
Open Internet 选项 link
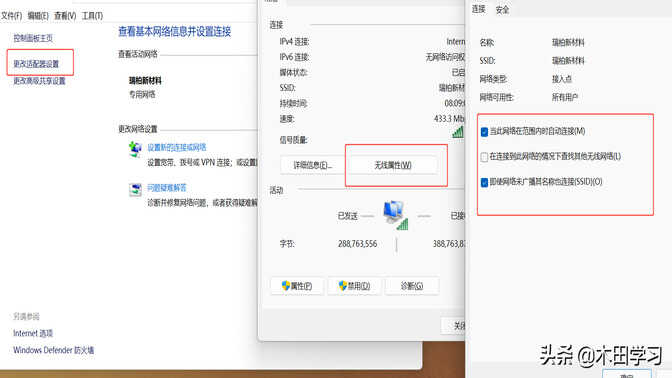33,333
